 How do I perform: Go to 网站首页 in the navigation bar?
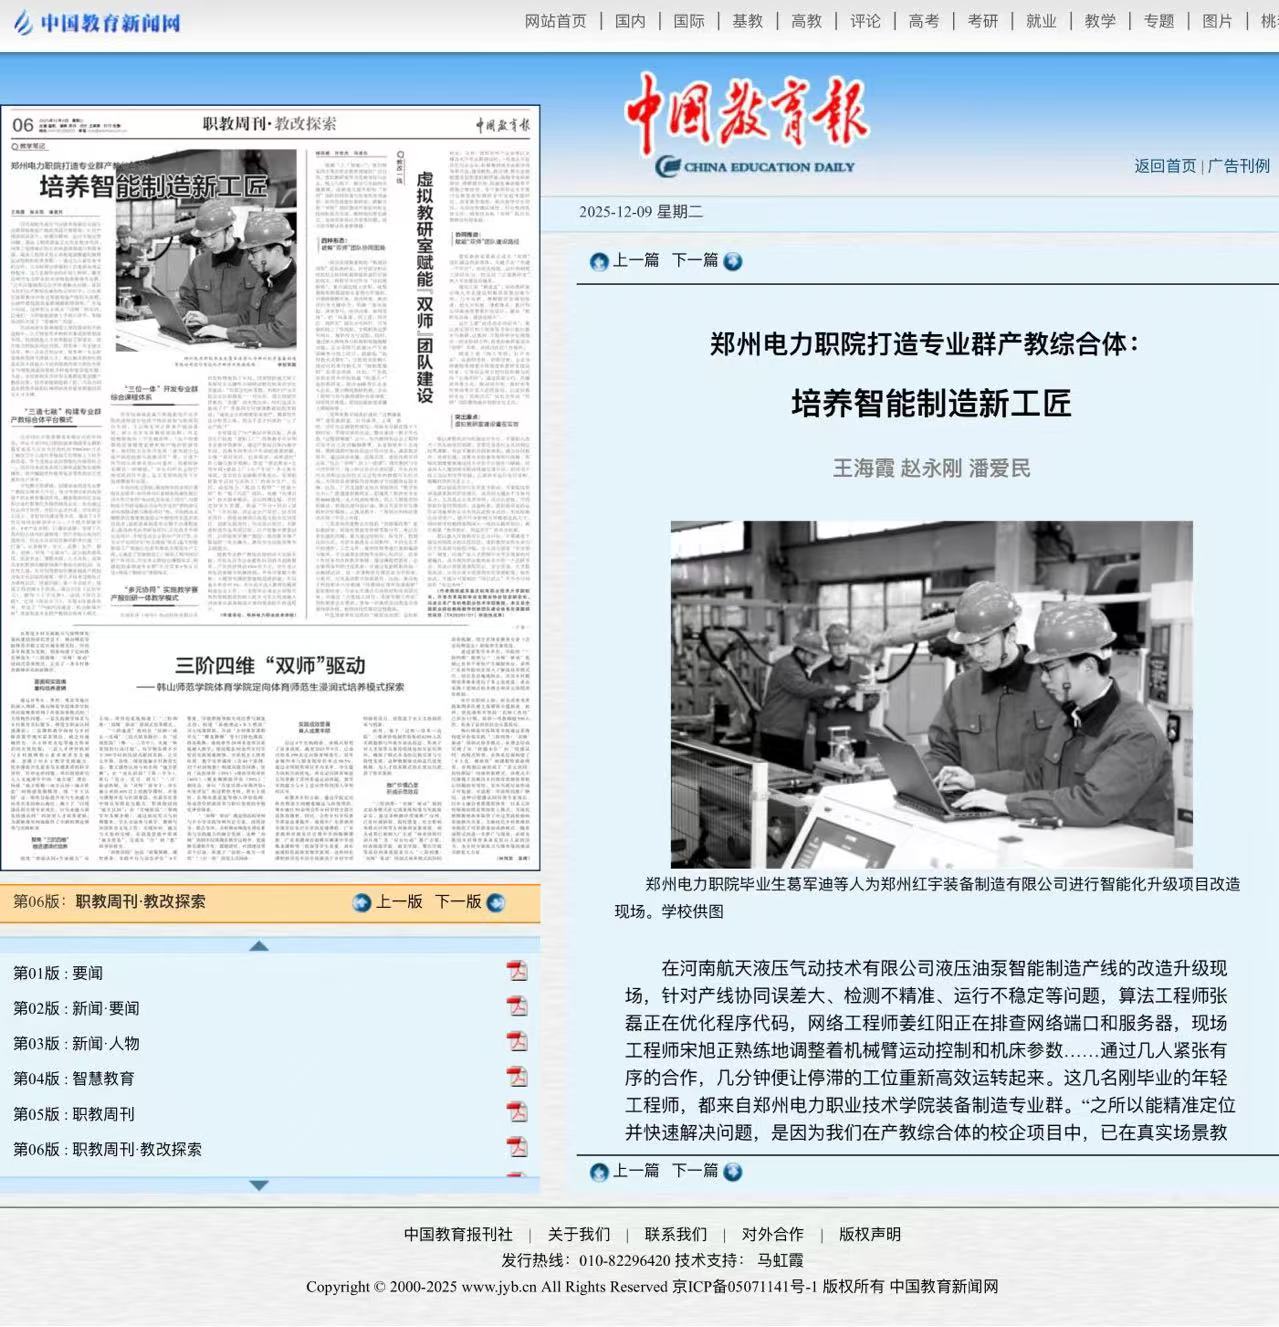pos(555,21)
